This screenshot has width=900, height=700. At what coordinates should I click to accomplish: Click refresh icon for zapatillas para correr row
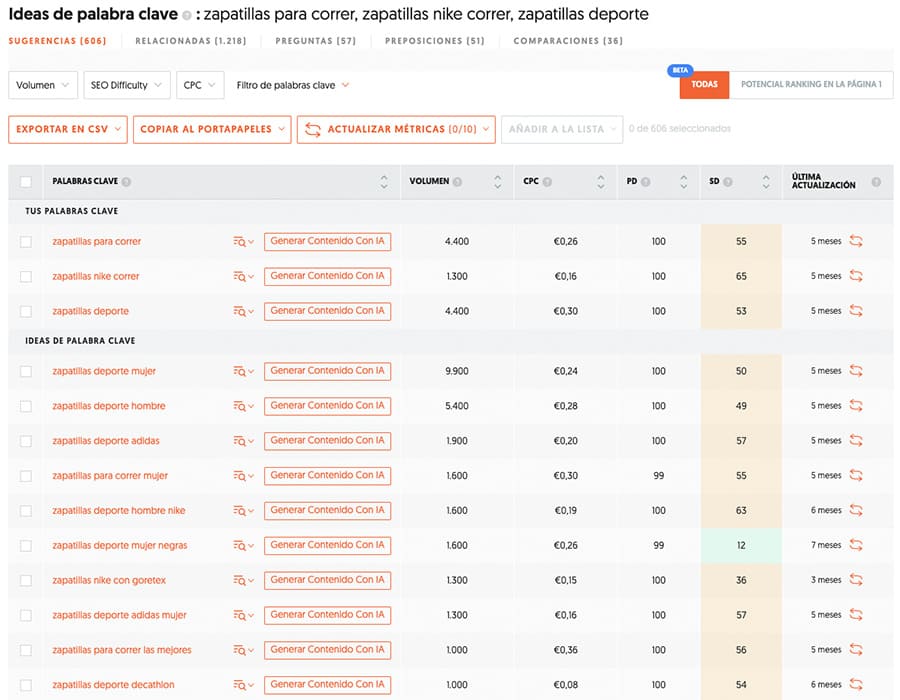tap(856, 241)
